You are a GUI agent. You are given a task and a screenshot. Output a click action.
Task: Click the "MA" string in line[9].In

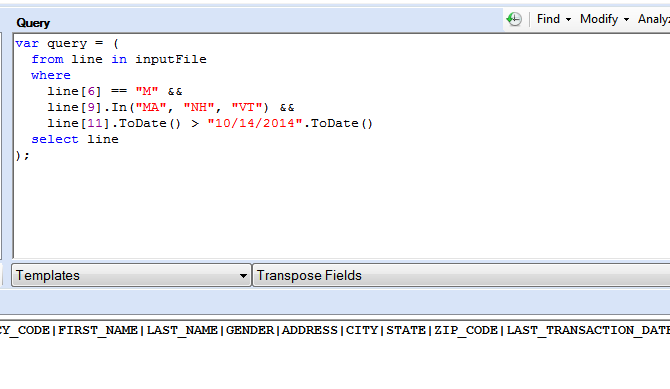(x=151, y=107)
